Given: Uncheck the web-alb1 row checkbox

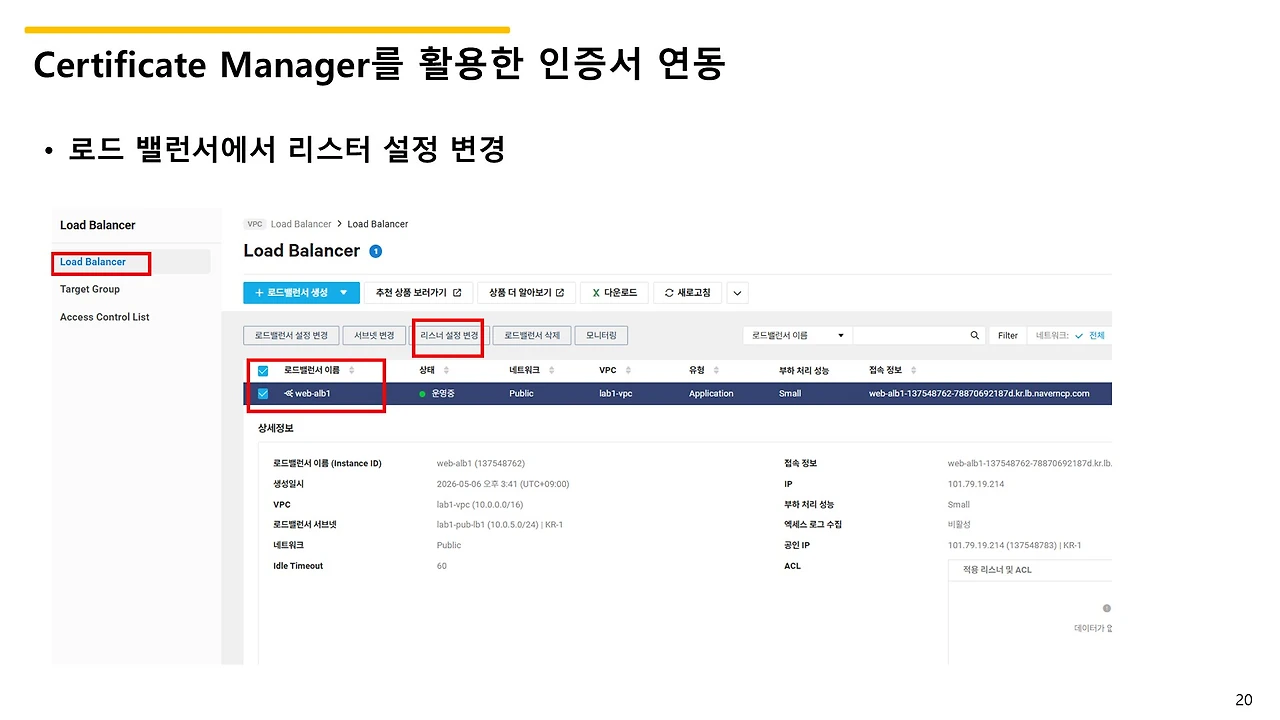Looking at the screenshot, I should pos(263,394).
